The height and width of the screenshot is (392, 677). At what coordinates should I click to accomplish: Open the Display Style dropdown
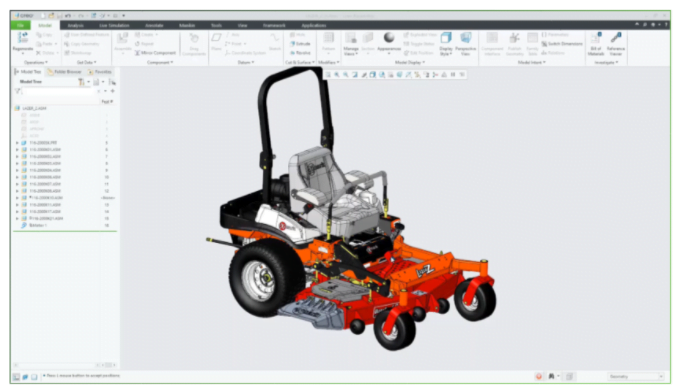pos(446,51)
